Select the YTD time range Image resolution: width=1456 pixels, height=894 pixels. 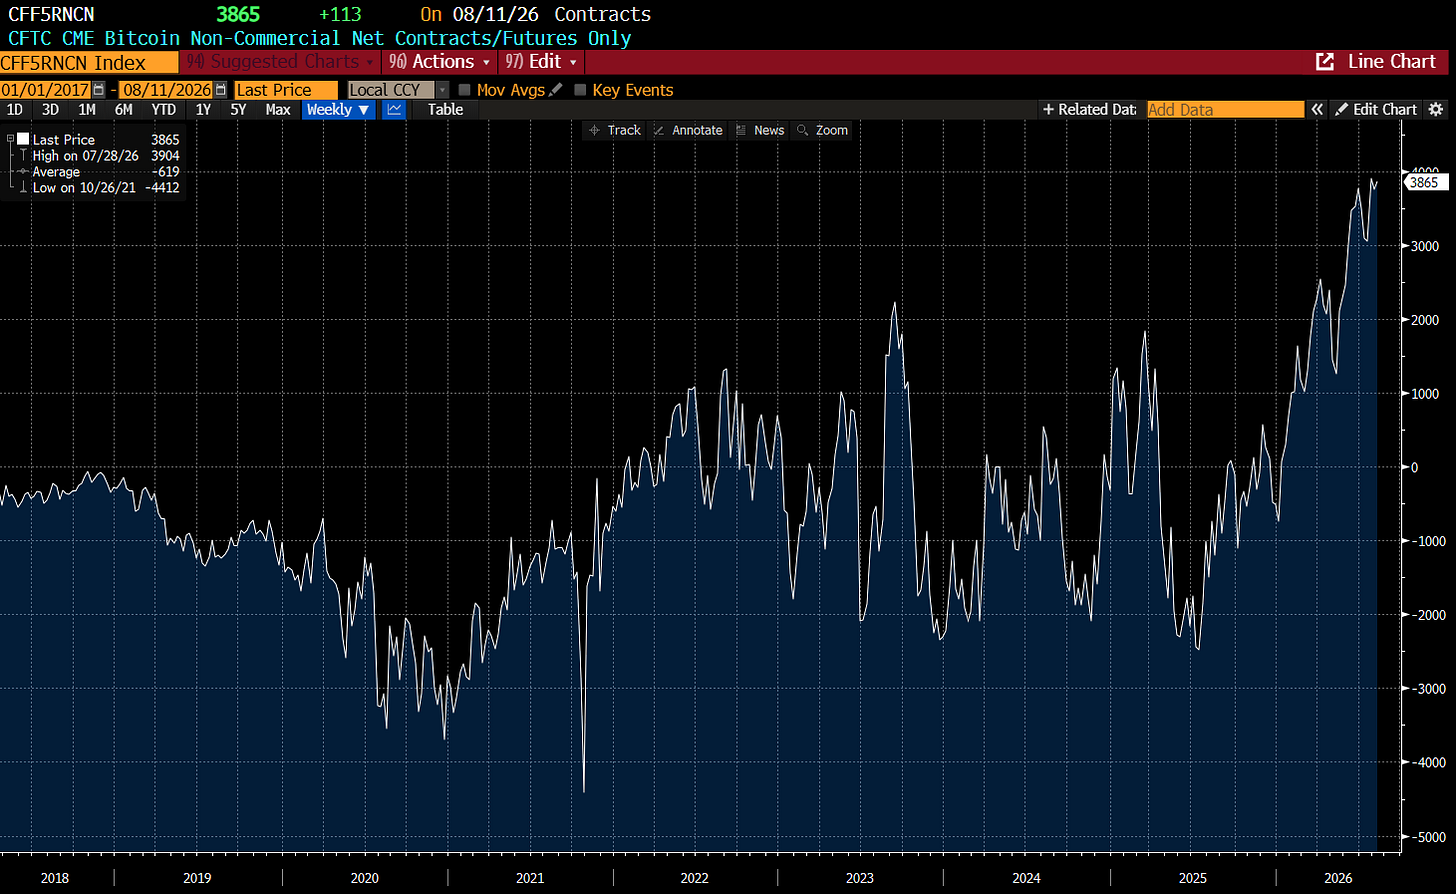tap(164, 110)
